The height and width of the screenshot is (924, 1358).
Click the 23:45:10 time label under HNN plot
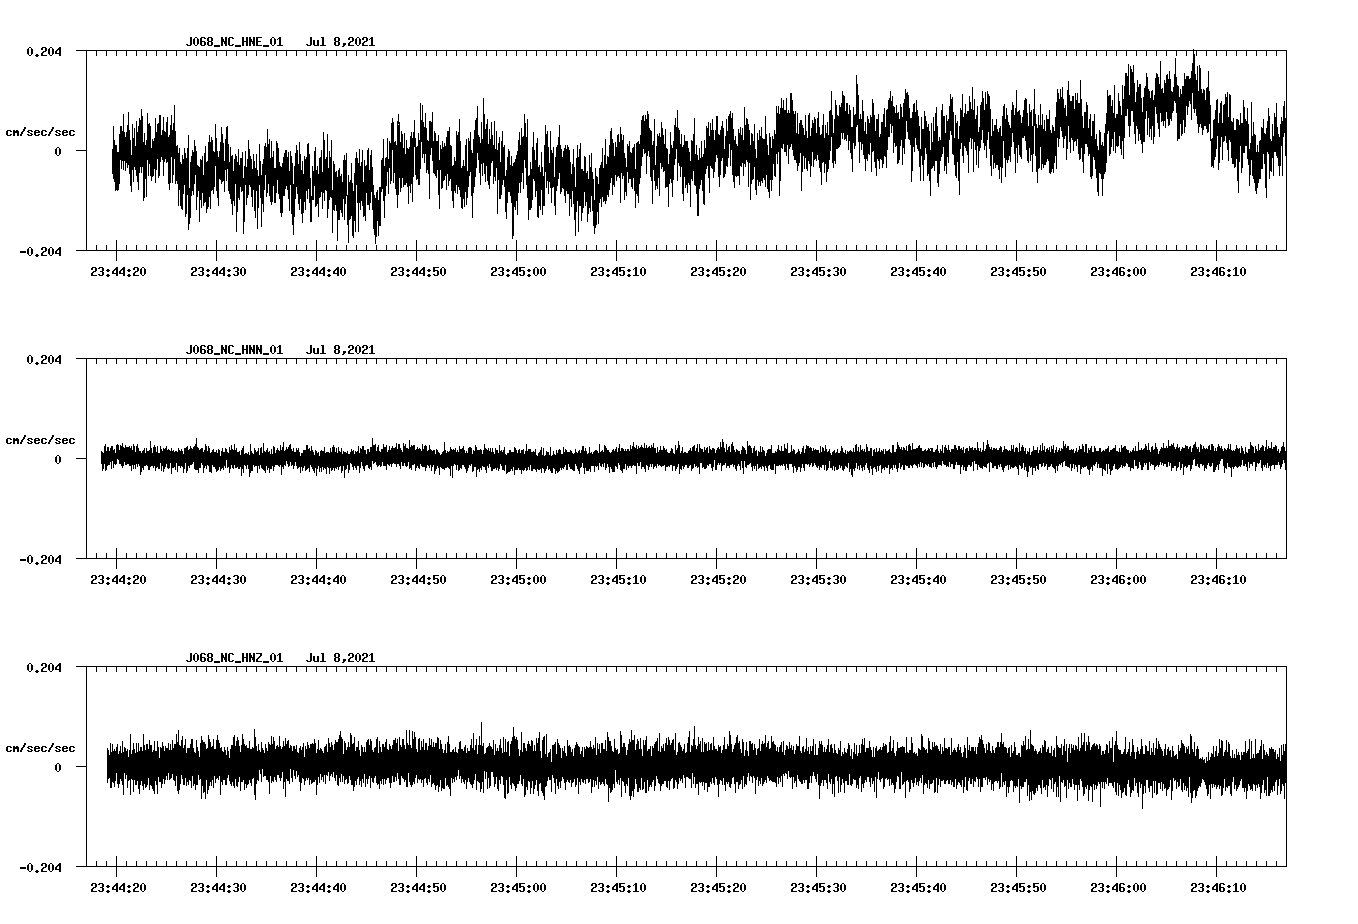click(618, 580)
